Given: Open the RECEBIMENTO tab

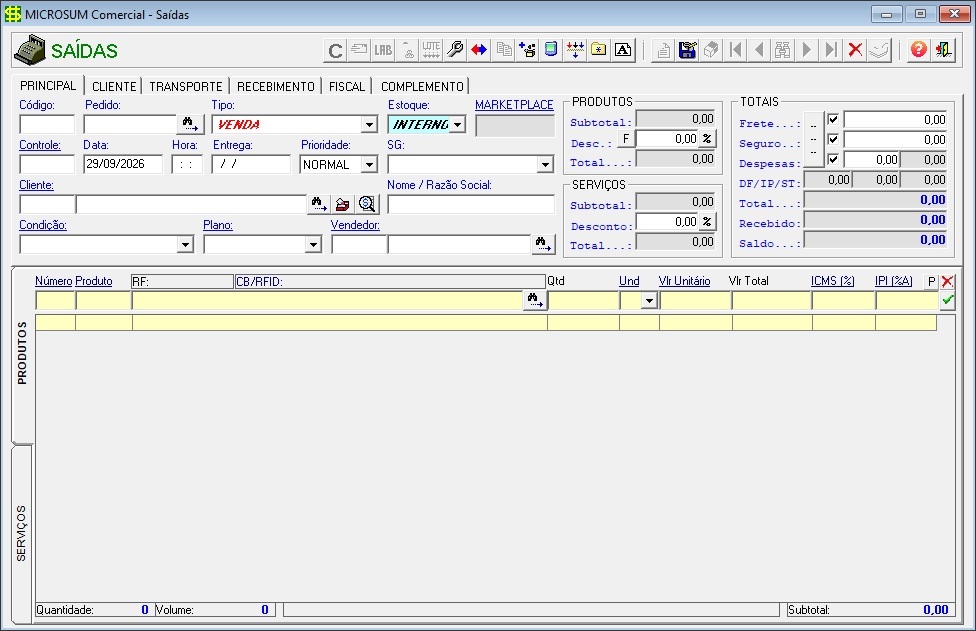Looking at the screenshot, I should tap(276, 86).
